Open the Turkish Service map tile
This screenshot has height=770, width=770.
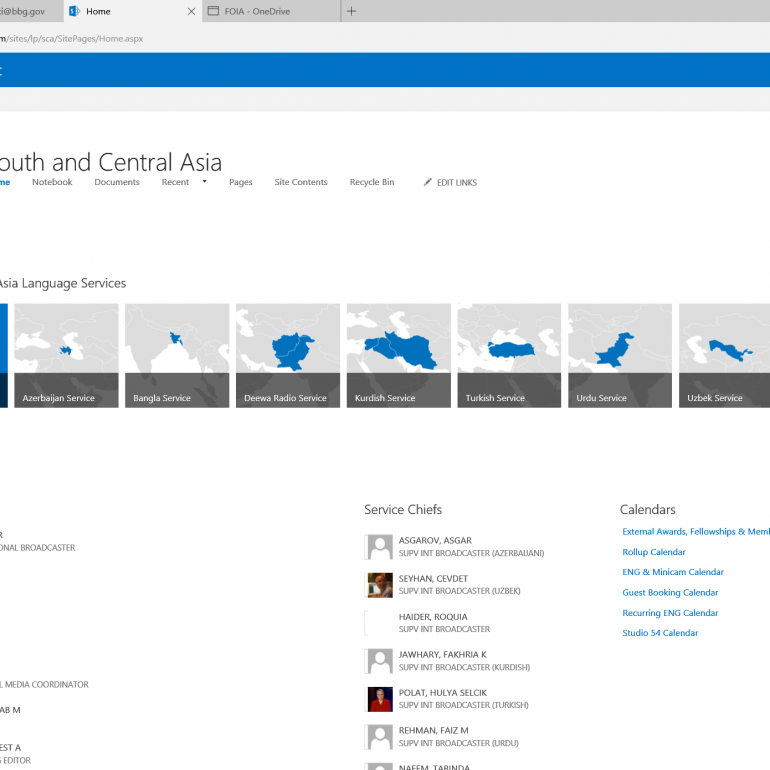coord(509,355)
